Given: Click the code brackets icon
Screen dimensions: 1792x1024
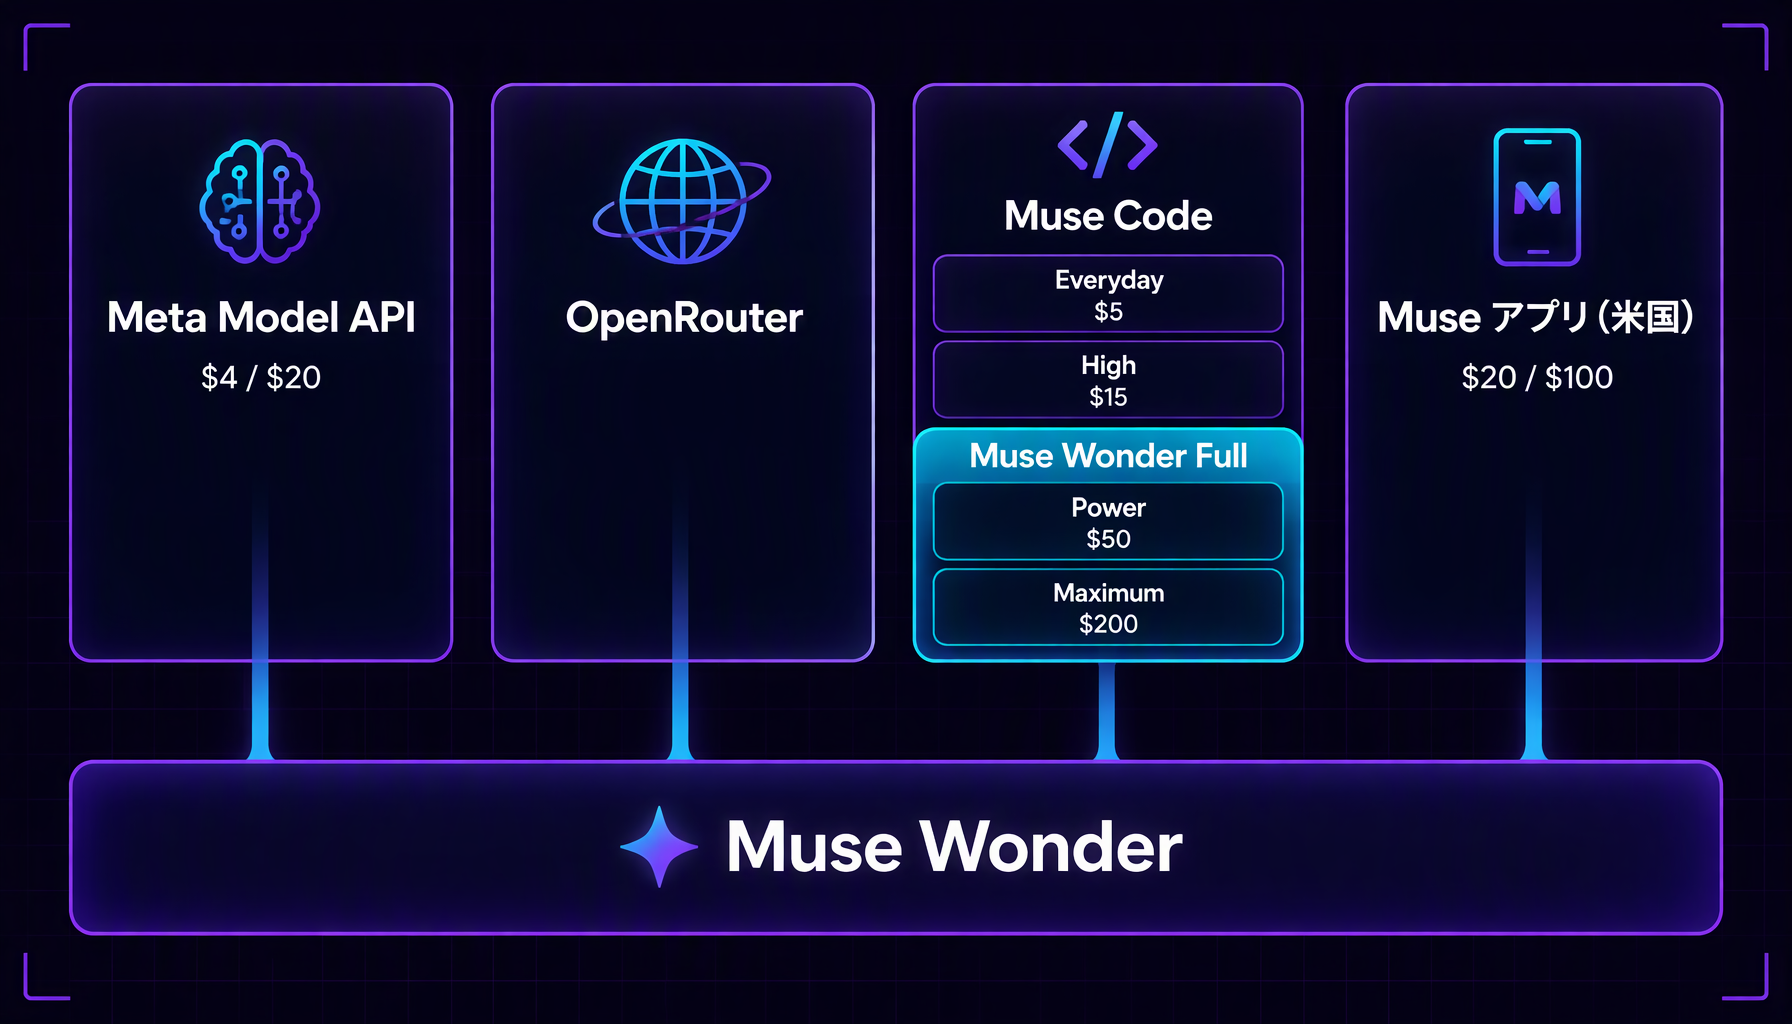Looking at the screenshot, I should (x=1108, y=145).
